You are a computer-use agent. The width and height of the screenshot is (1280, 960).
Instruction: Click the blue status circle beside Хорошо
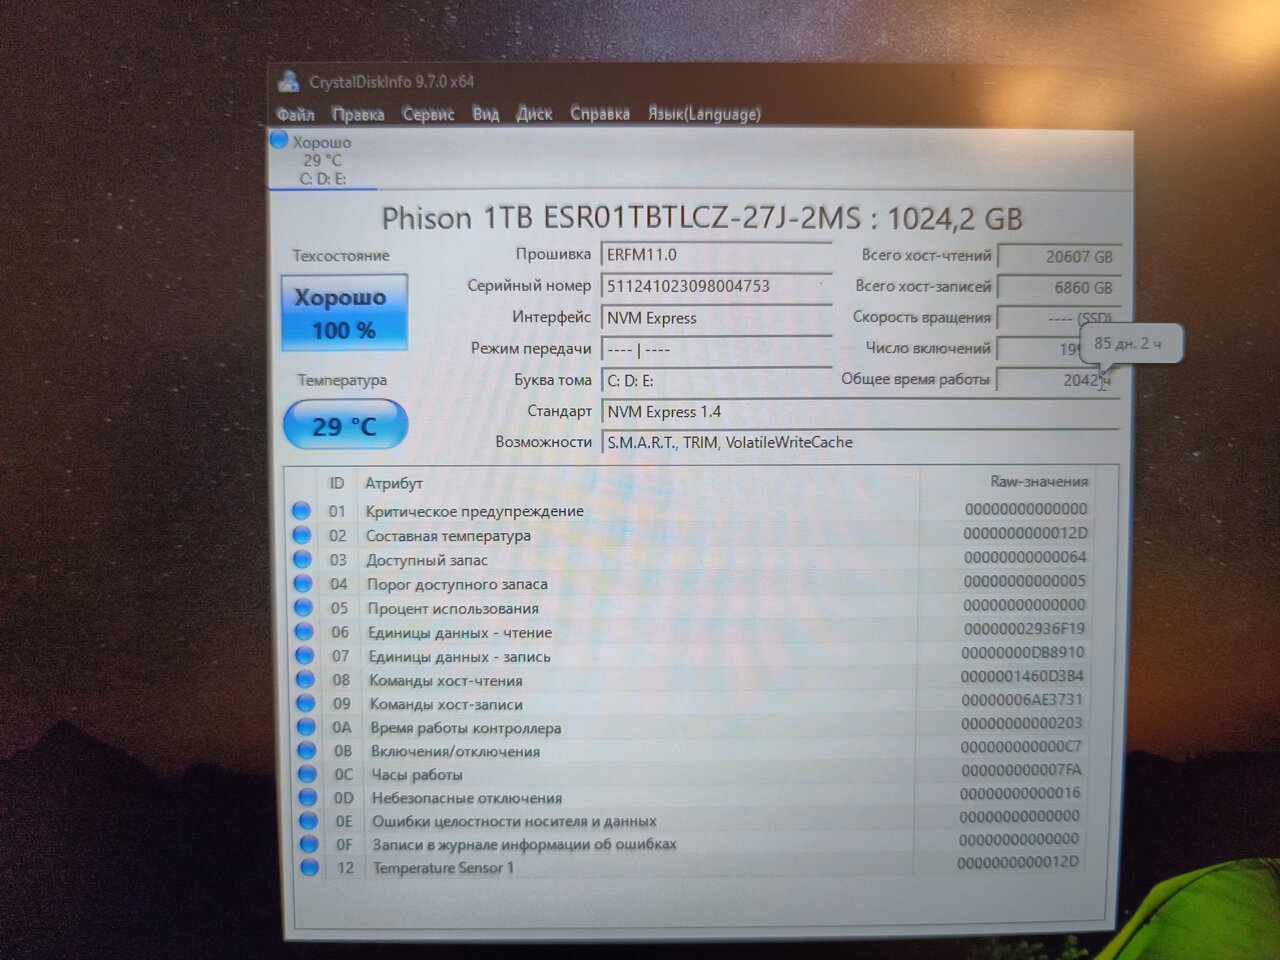[279, 141]
